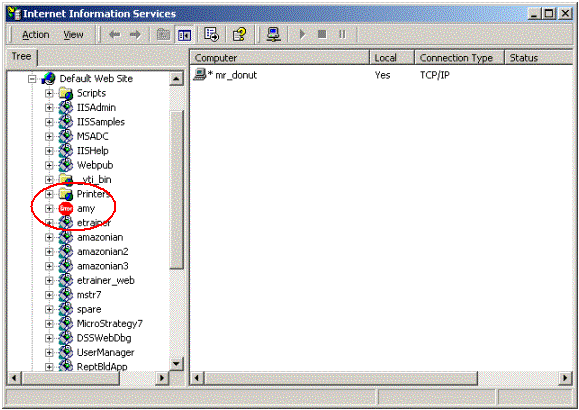Sort by the Computer column header
Image resolution: width=579 pixels, height=410 pixels.
click(x=280, y=58)
